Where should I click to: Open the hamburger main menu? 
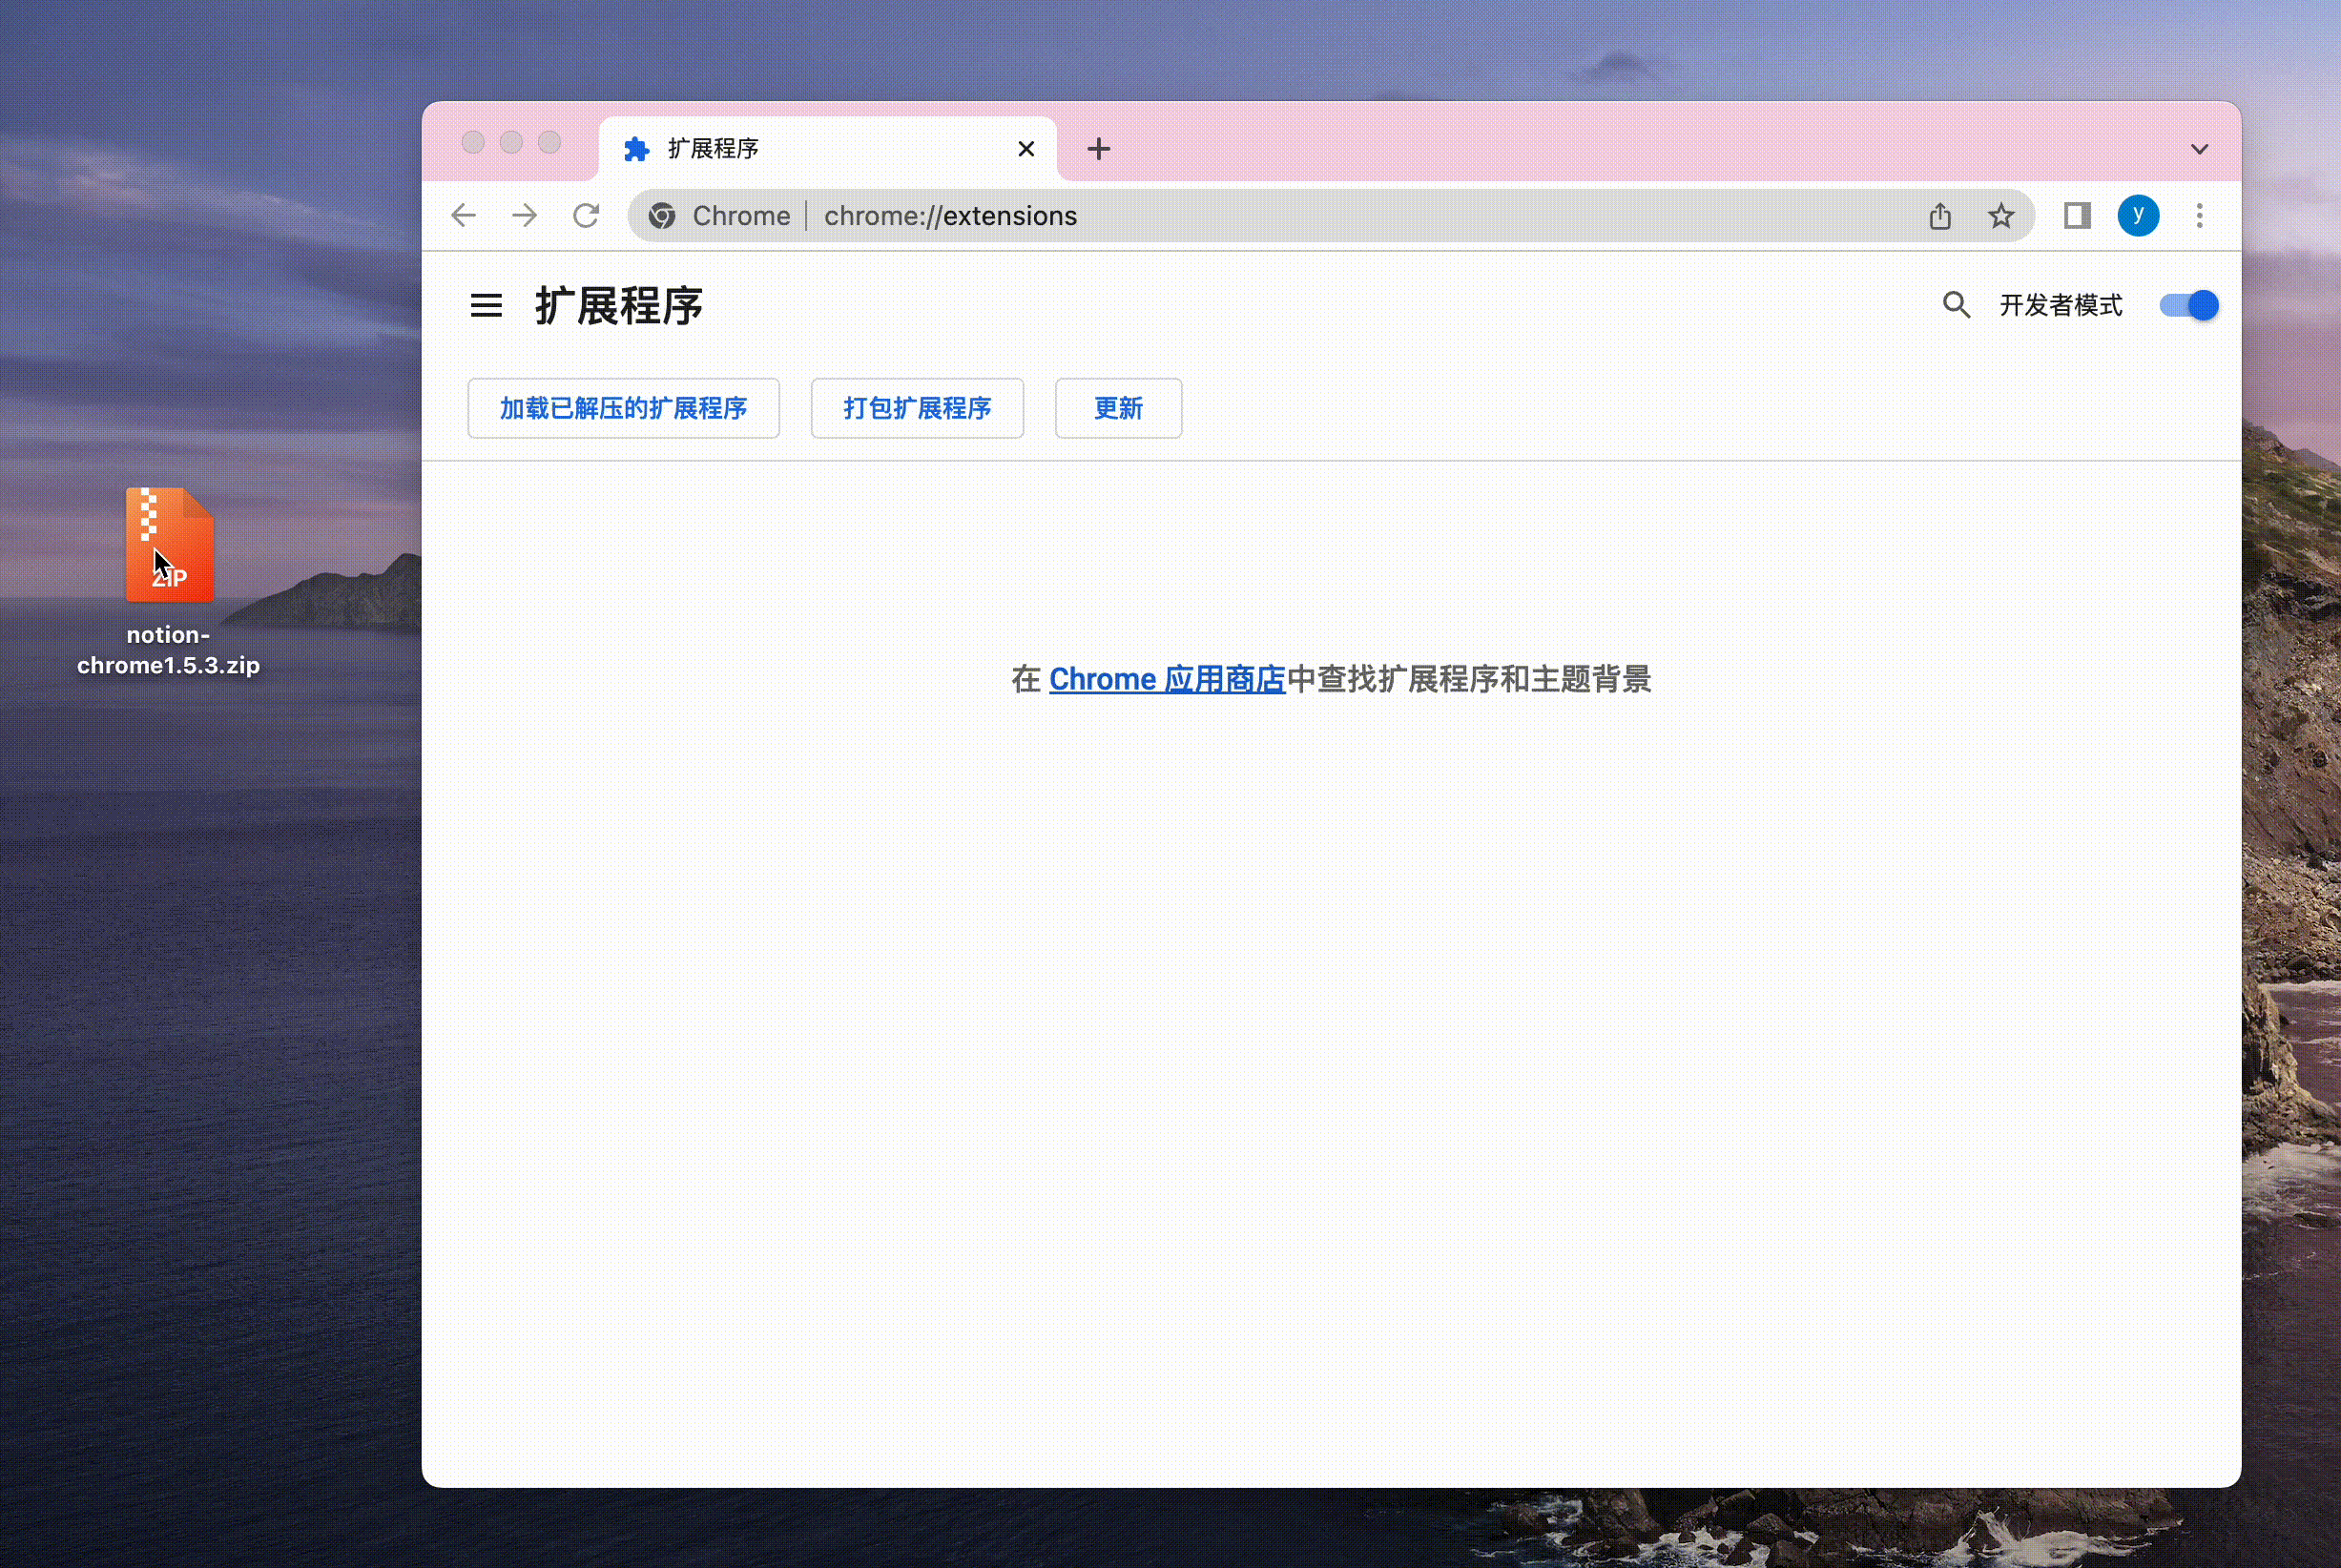pyautogui.click(x=486, y=305)
